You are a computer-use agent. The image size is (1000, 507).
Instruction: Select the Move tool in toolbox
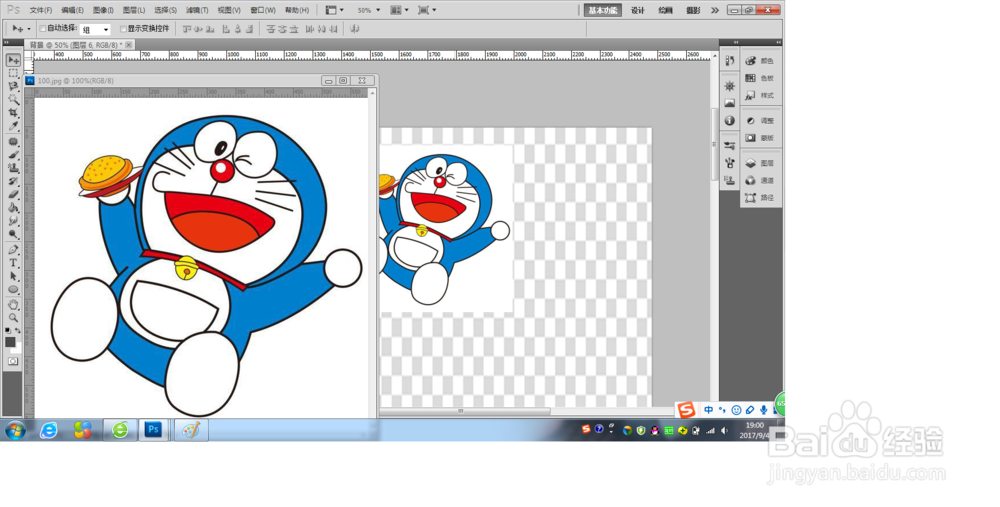pos(13,60)
